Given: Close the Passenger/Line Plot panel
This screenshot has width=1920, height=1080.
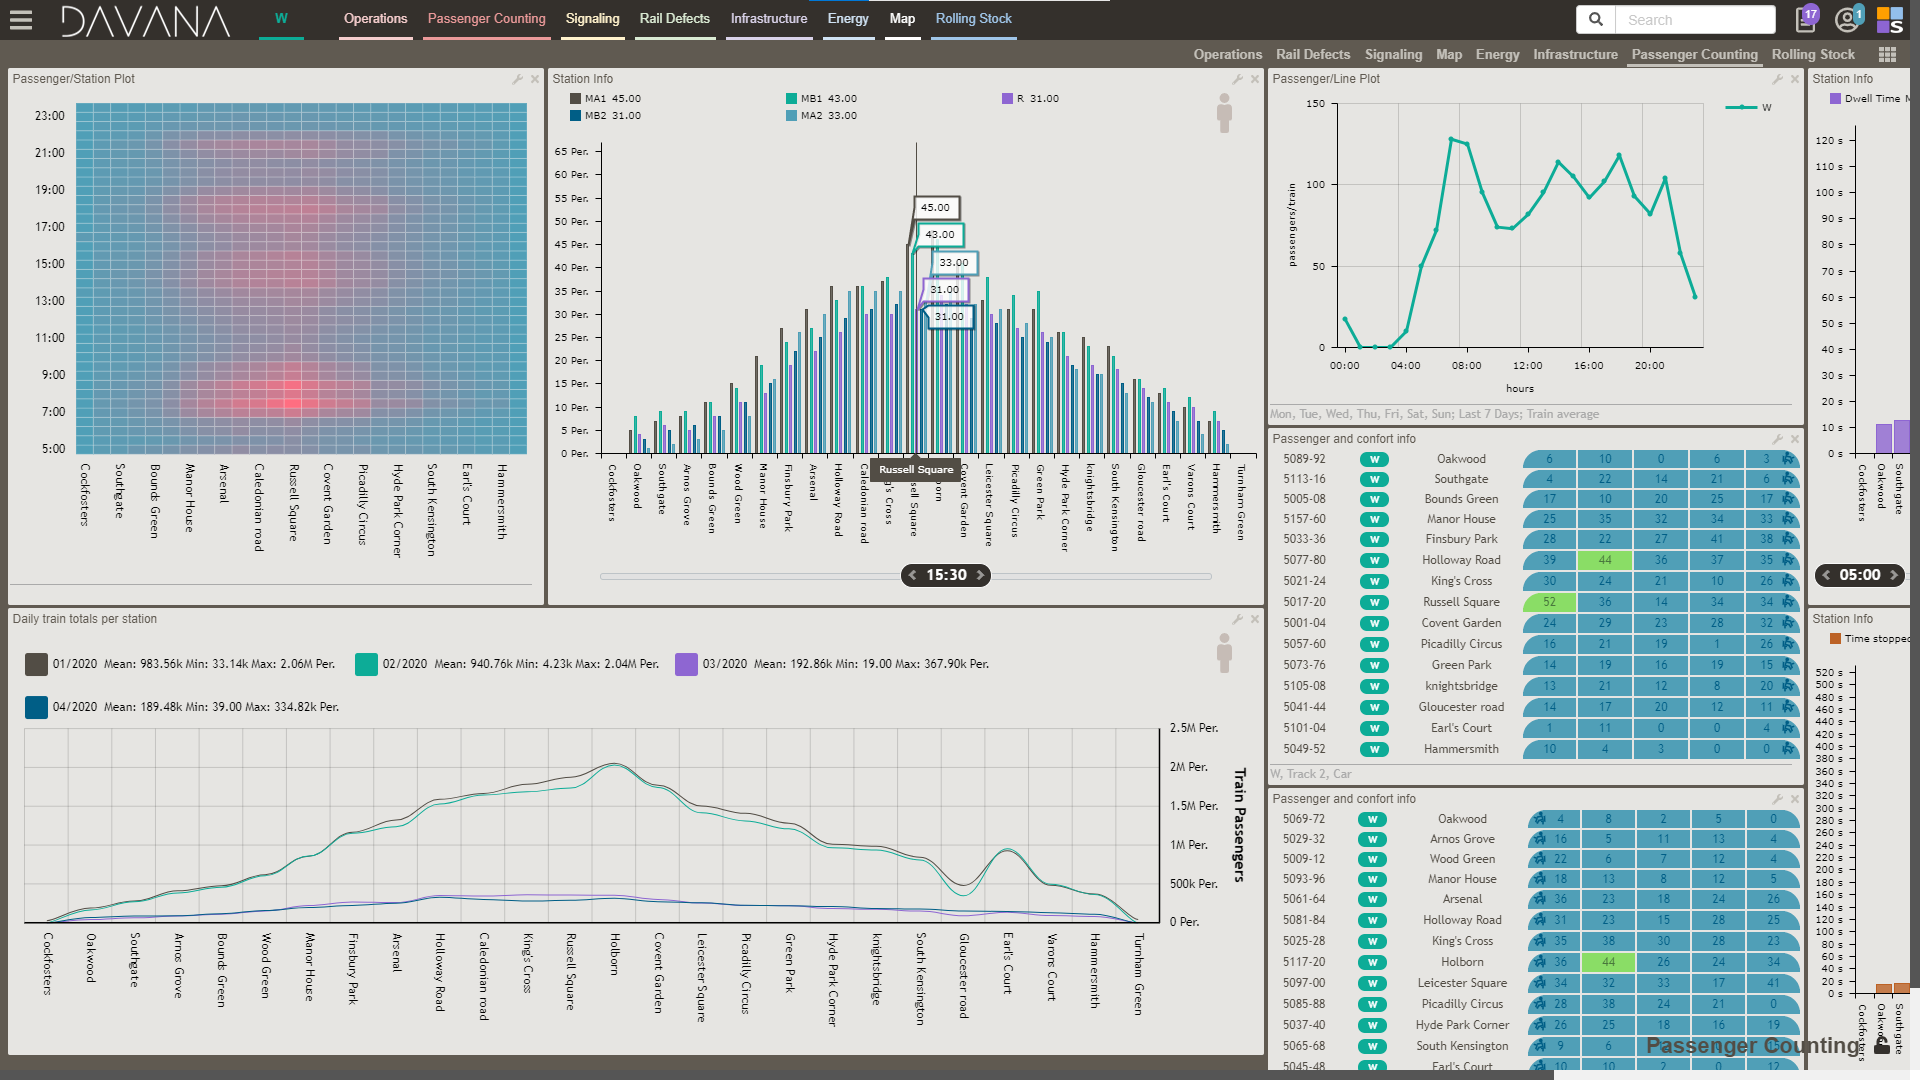Looking at the screenshot, I should tap(1795, 79).
